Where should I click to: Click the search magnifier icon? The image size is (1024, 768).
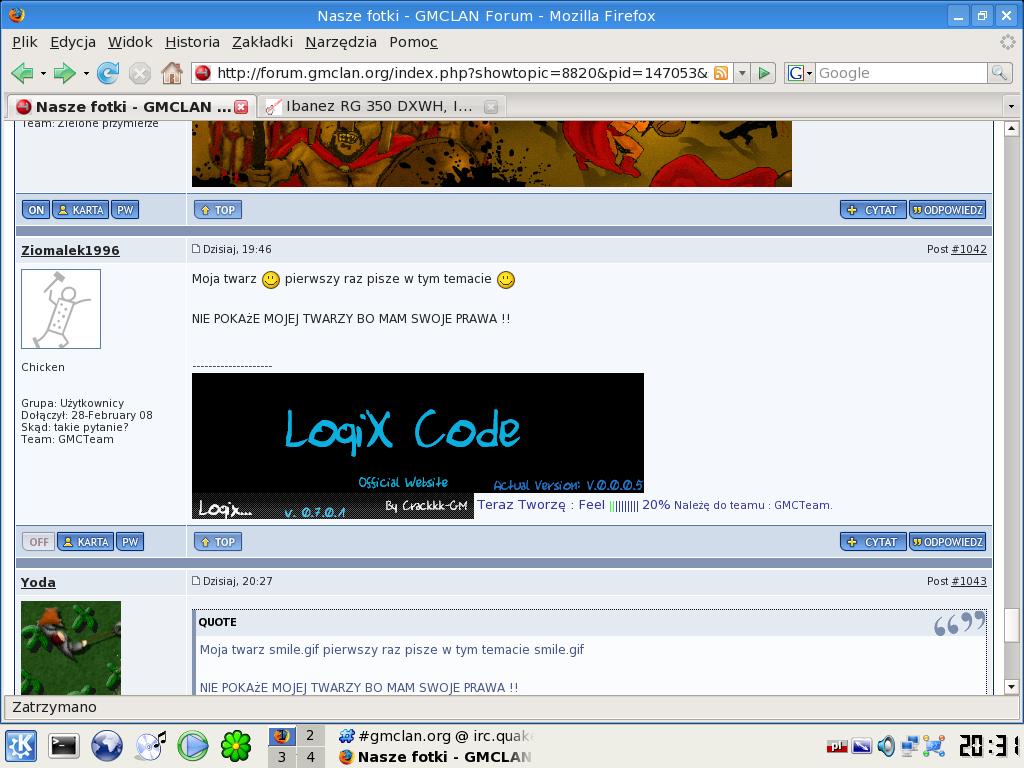tap(998, 73)
